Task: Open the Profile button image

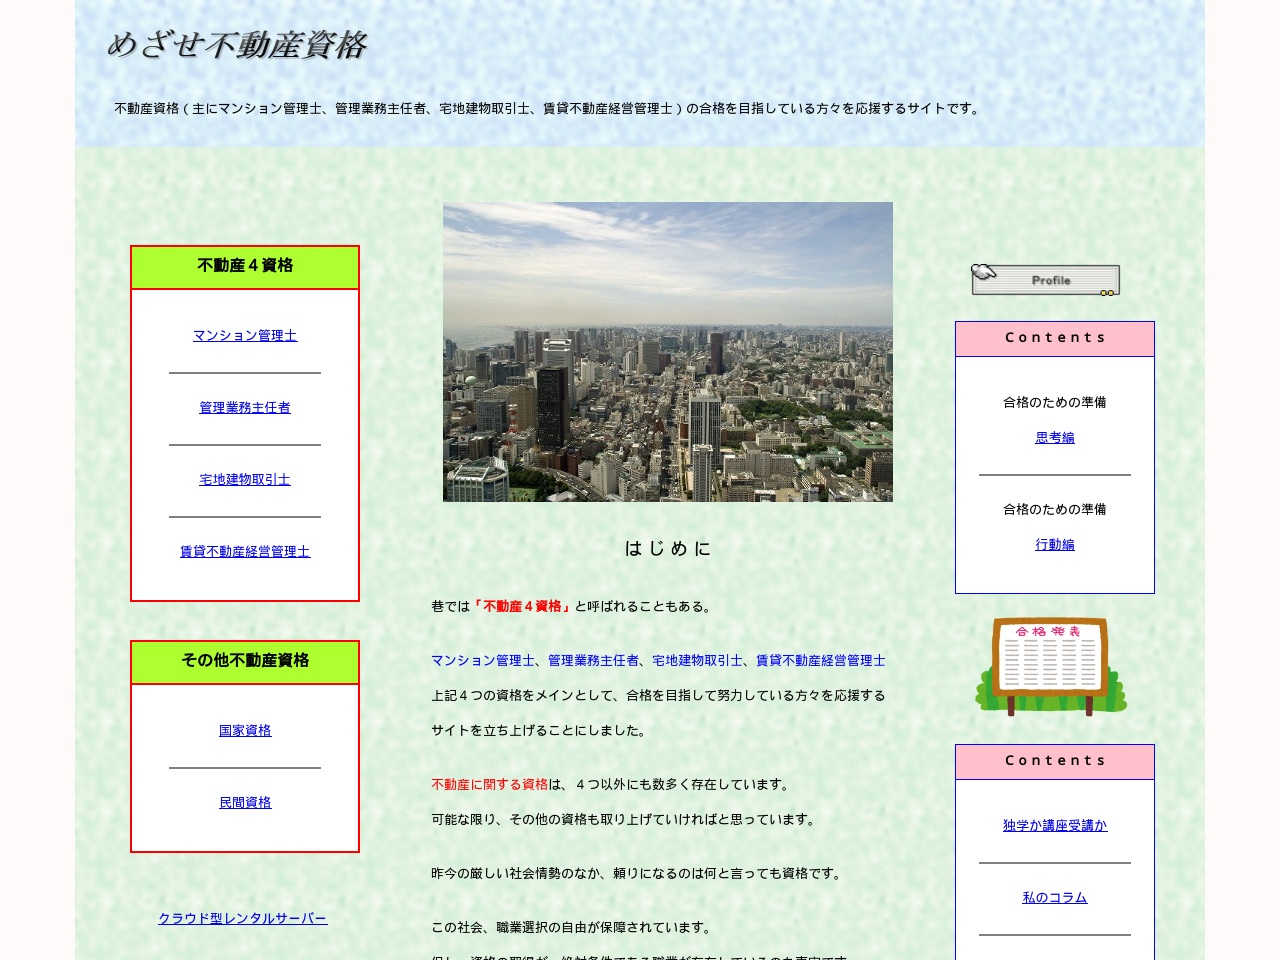Action: coord(1046,280)
